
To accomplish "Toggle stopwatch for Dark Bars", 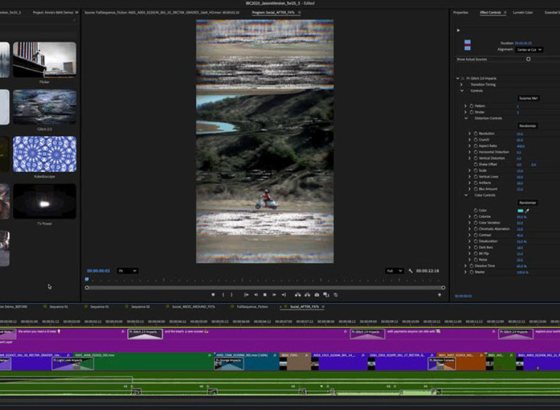I will [x=476, y=247].
